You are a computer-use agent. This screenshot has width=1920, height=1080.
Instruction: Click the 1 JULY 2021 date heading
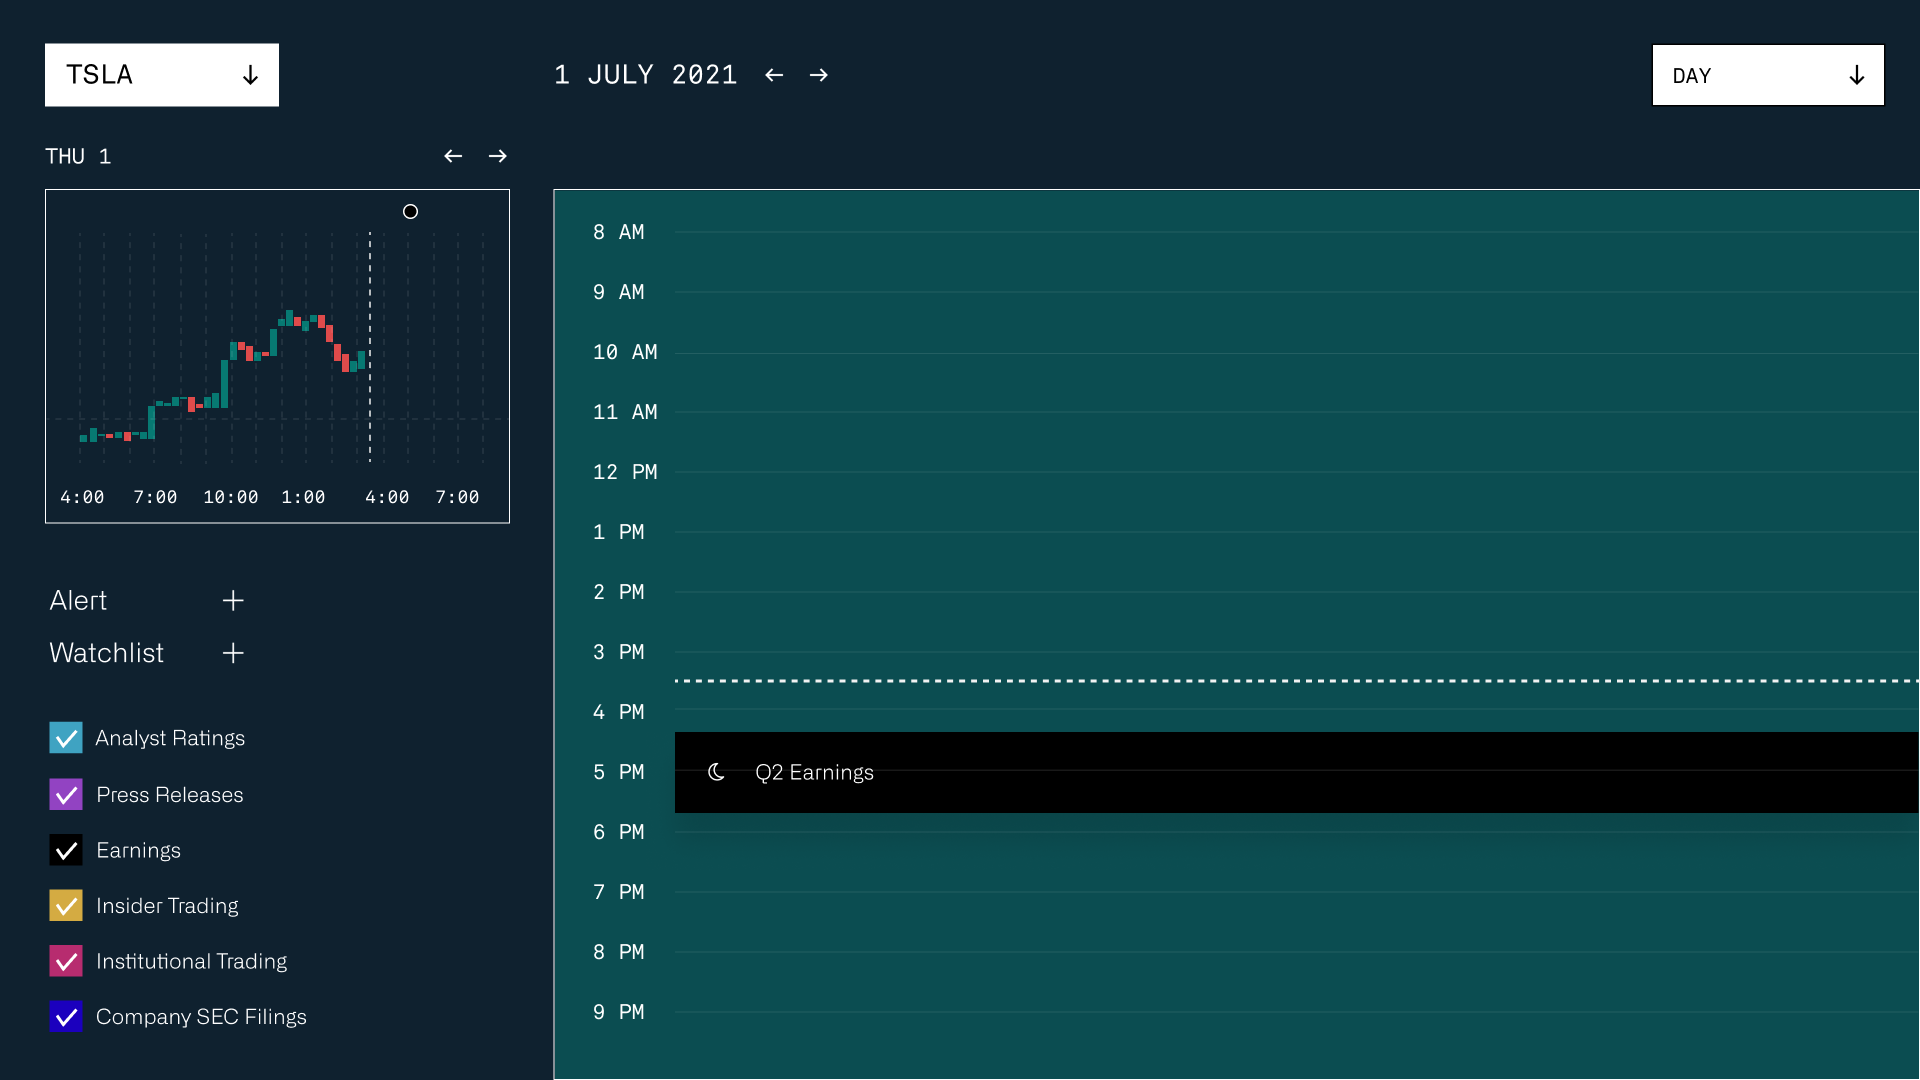(x=646, y=75)
